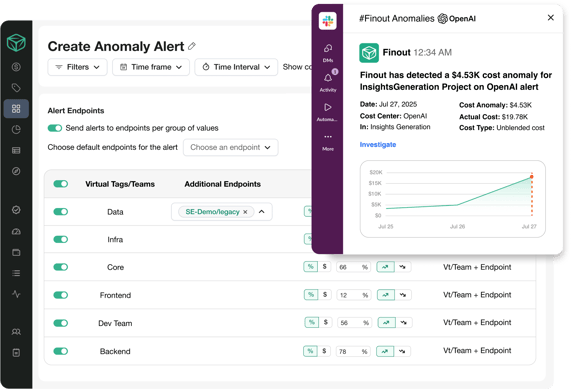Click the Backend threshold field showing 78

(353, 351)
